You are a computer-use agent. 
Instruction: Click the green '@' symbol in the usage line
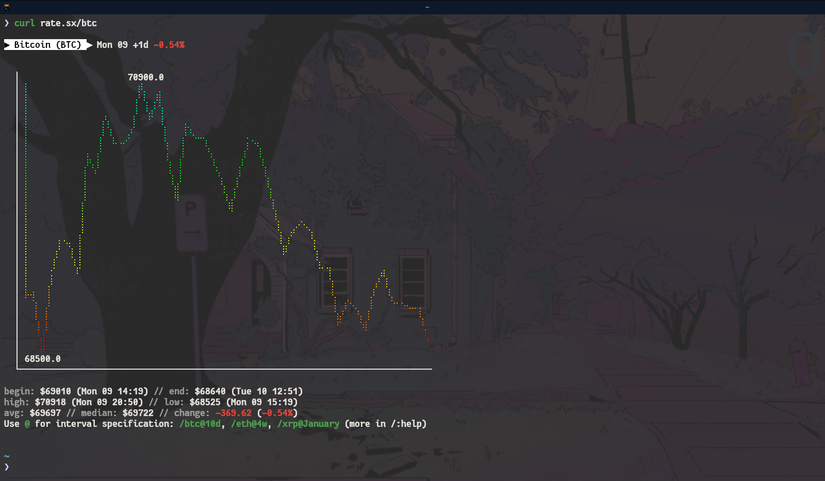click(27, 424)
